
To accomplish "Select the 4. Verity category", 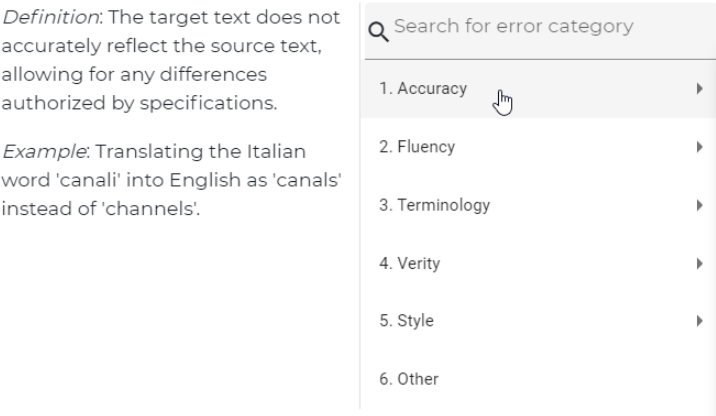I will [538, 263].
